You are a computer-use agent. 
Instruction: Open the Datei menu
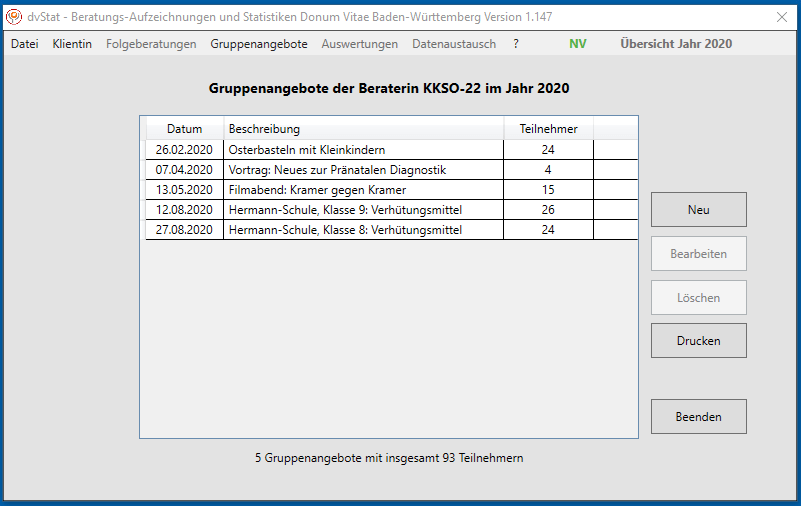[x=24, y=44]
